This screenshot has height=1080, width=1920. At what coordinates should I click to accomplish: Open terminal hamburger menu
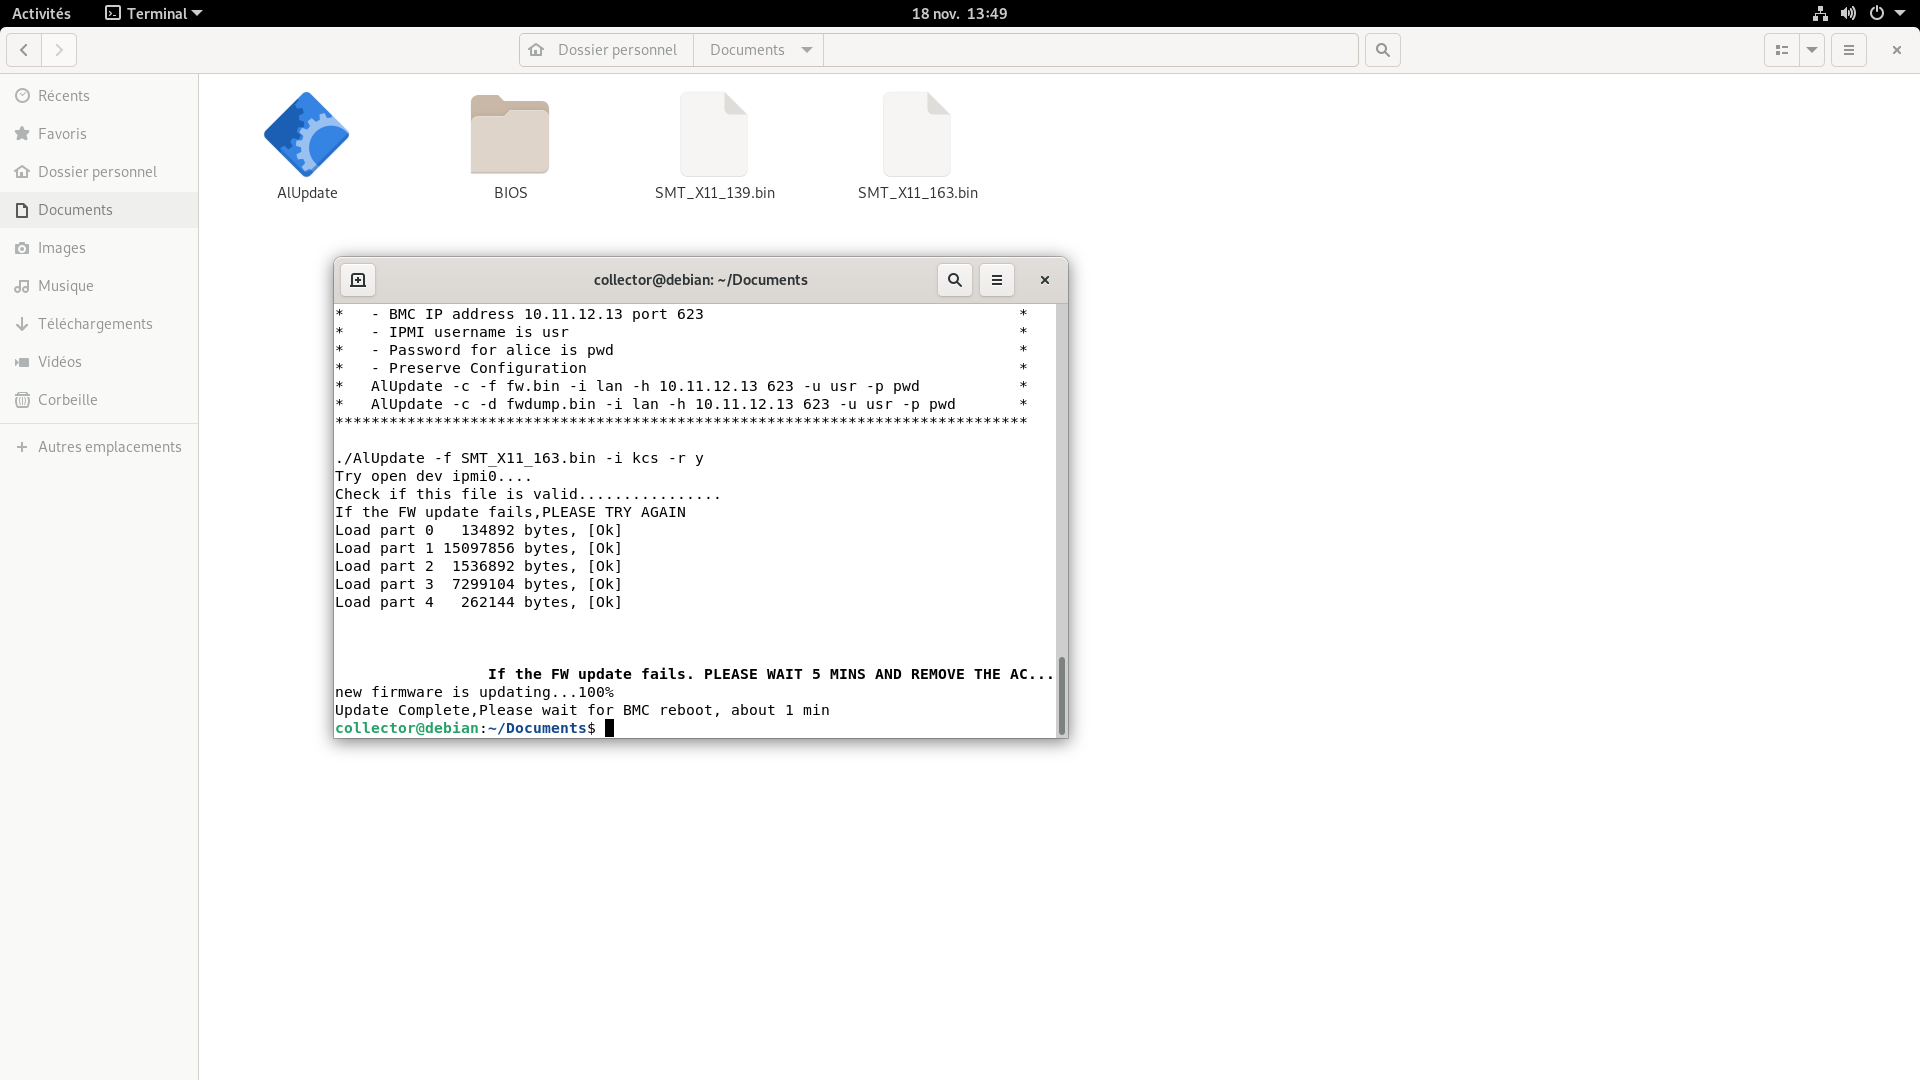(x=997, y=280)
